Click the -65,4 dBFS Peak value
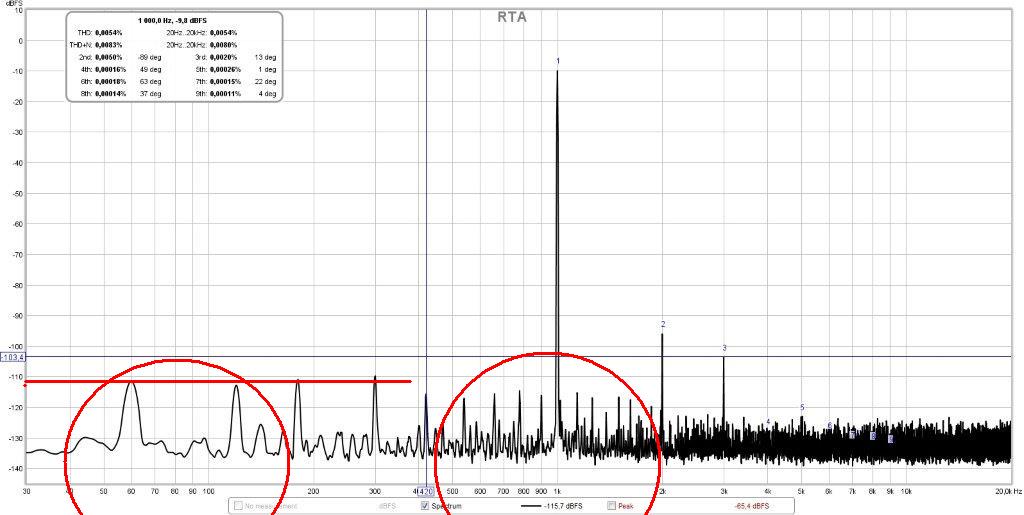The image size is (1024, 515). (750, 506)
